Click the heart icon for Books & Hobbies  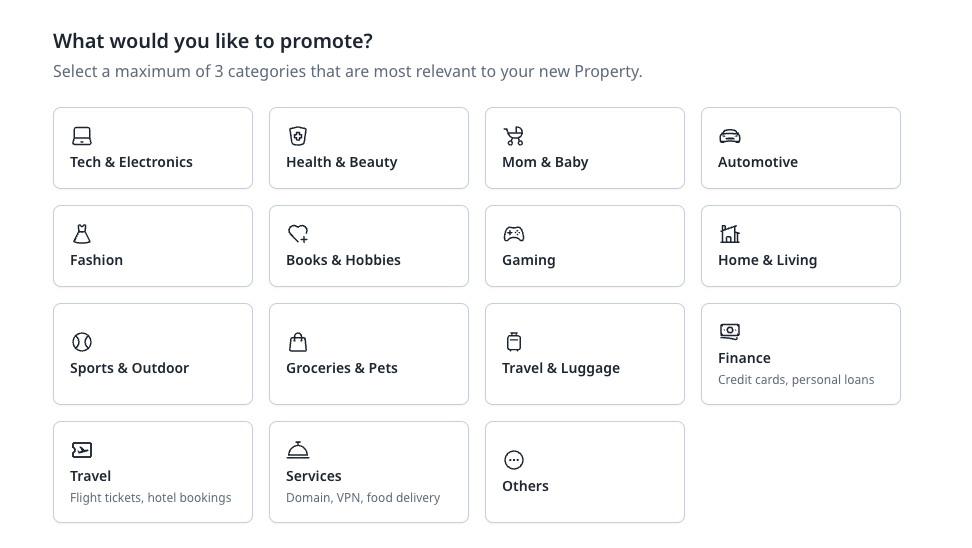[298, 234]
